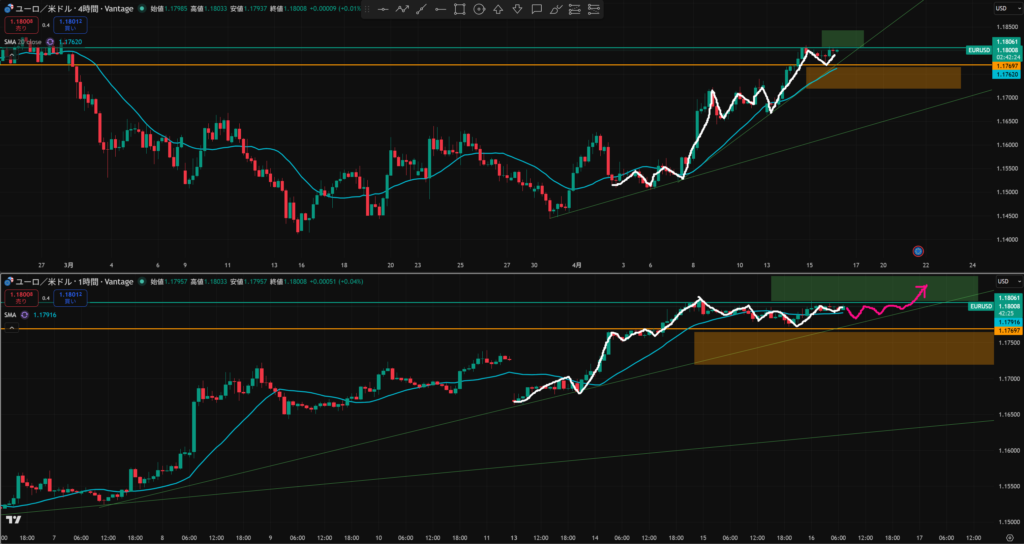Select the rectangle drawing tool
The width and height of the screenshot is (1024, 544).
(x=459, y=9)
